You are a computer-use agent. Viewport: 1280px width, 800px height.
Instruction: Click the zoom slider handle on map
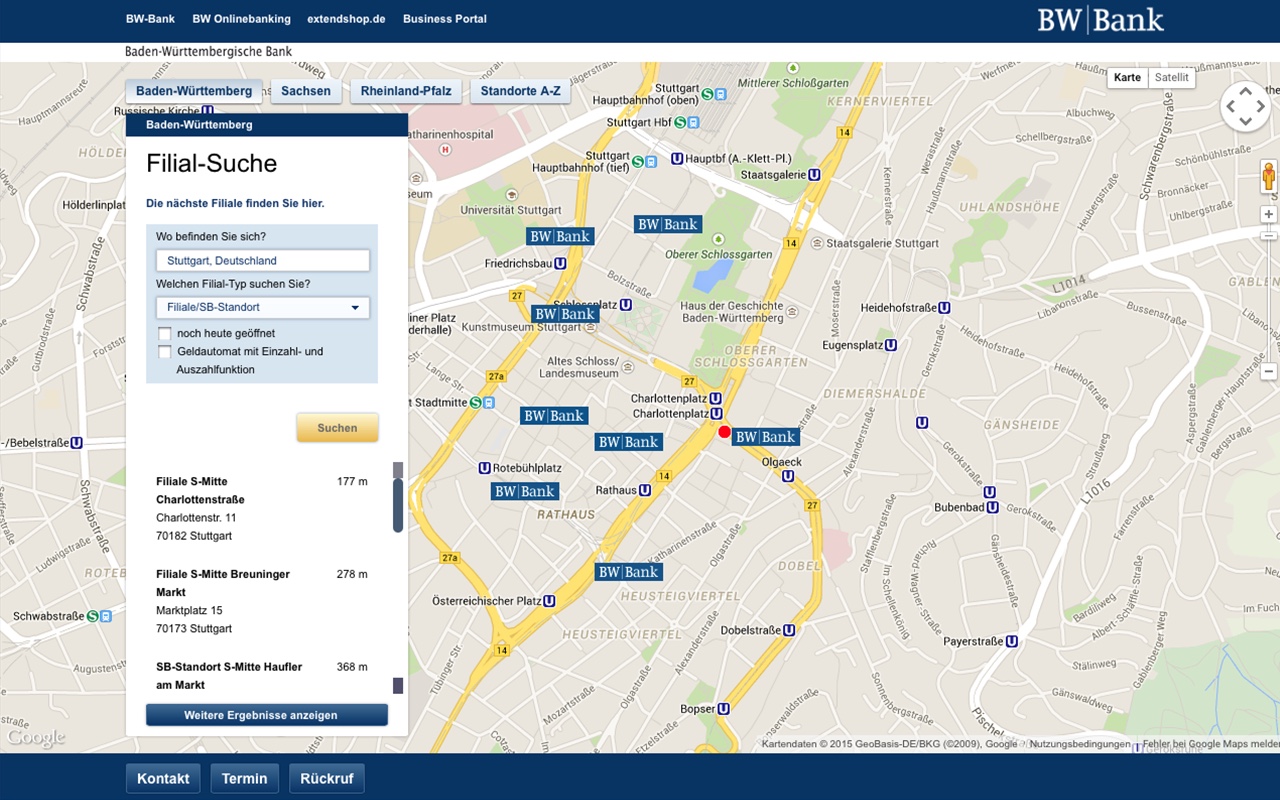click(1269, 235)
